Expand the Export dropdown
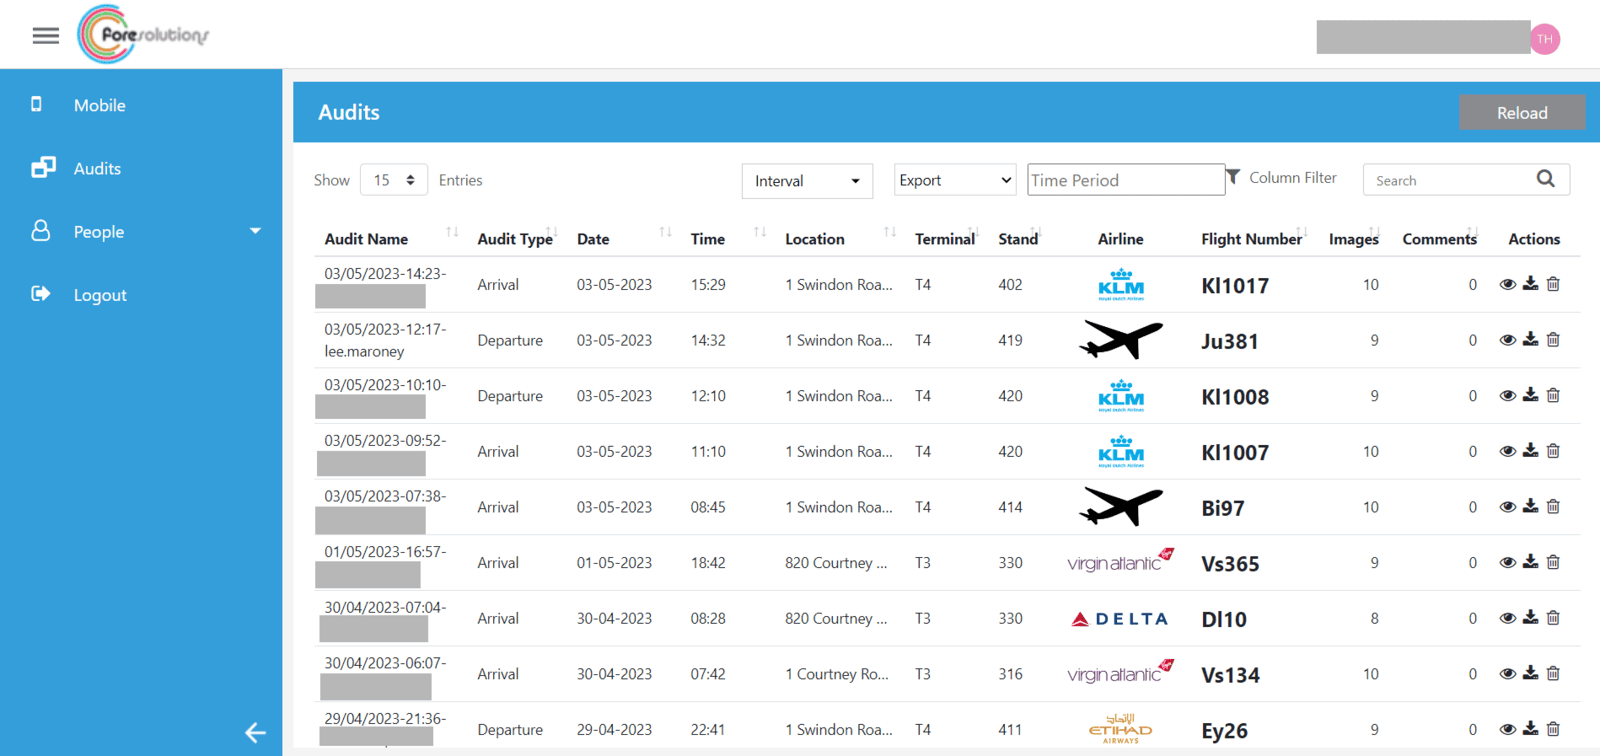The width and height of the screenshot is (1600, 756). (x=954, y=180)
